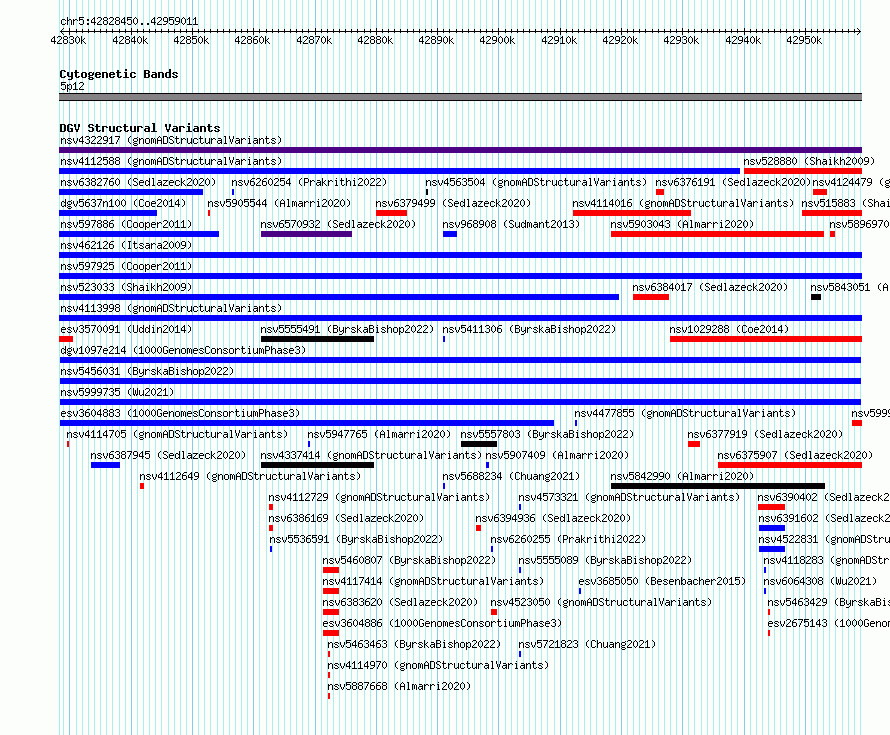Image resolution: width=890 pixels, height=735 pixels.
Task: Click nsv5947765 (Almarri2020) label
Action: tap(379, 434)
